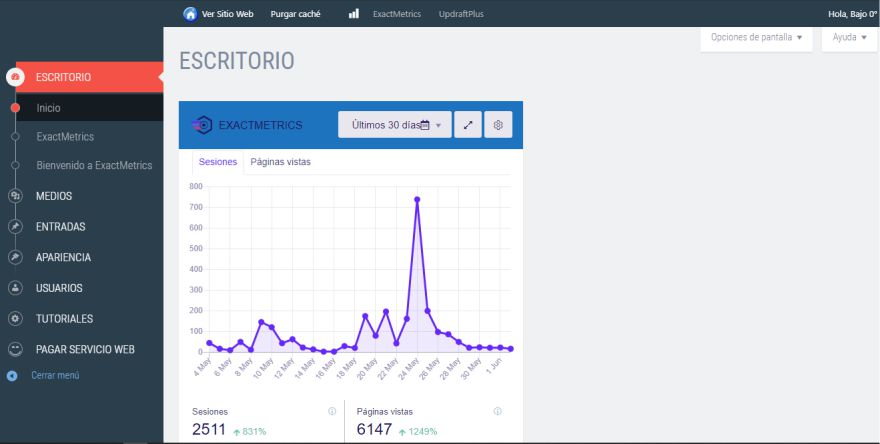Click the info icon next to Páginas vistas stat
The width and height of the screenshot is (880, 444).
(498, 411)
